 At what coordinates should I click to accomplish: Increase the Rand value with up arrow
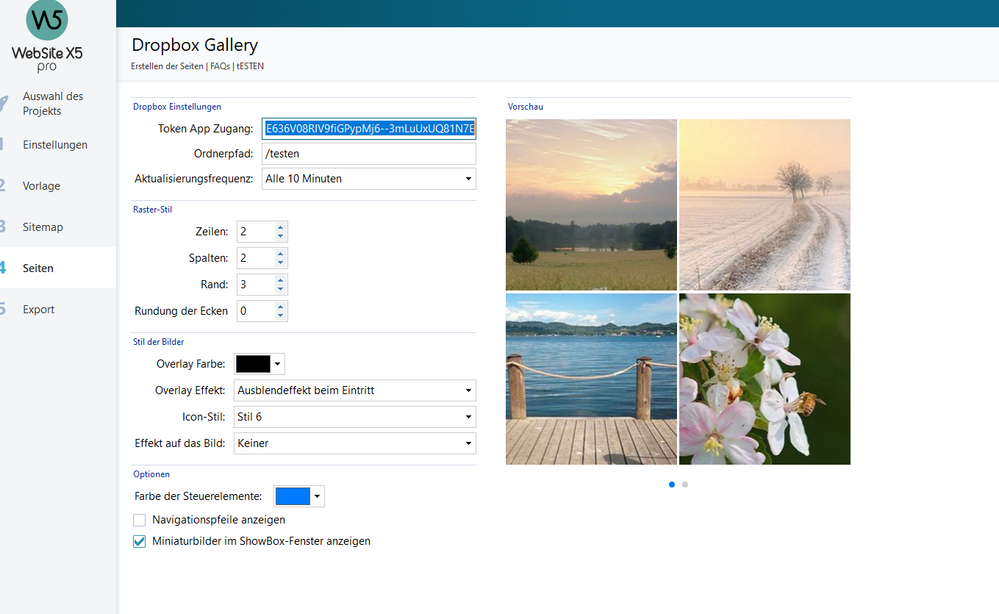[x=281, y=279]
